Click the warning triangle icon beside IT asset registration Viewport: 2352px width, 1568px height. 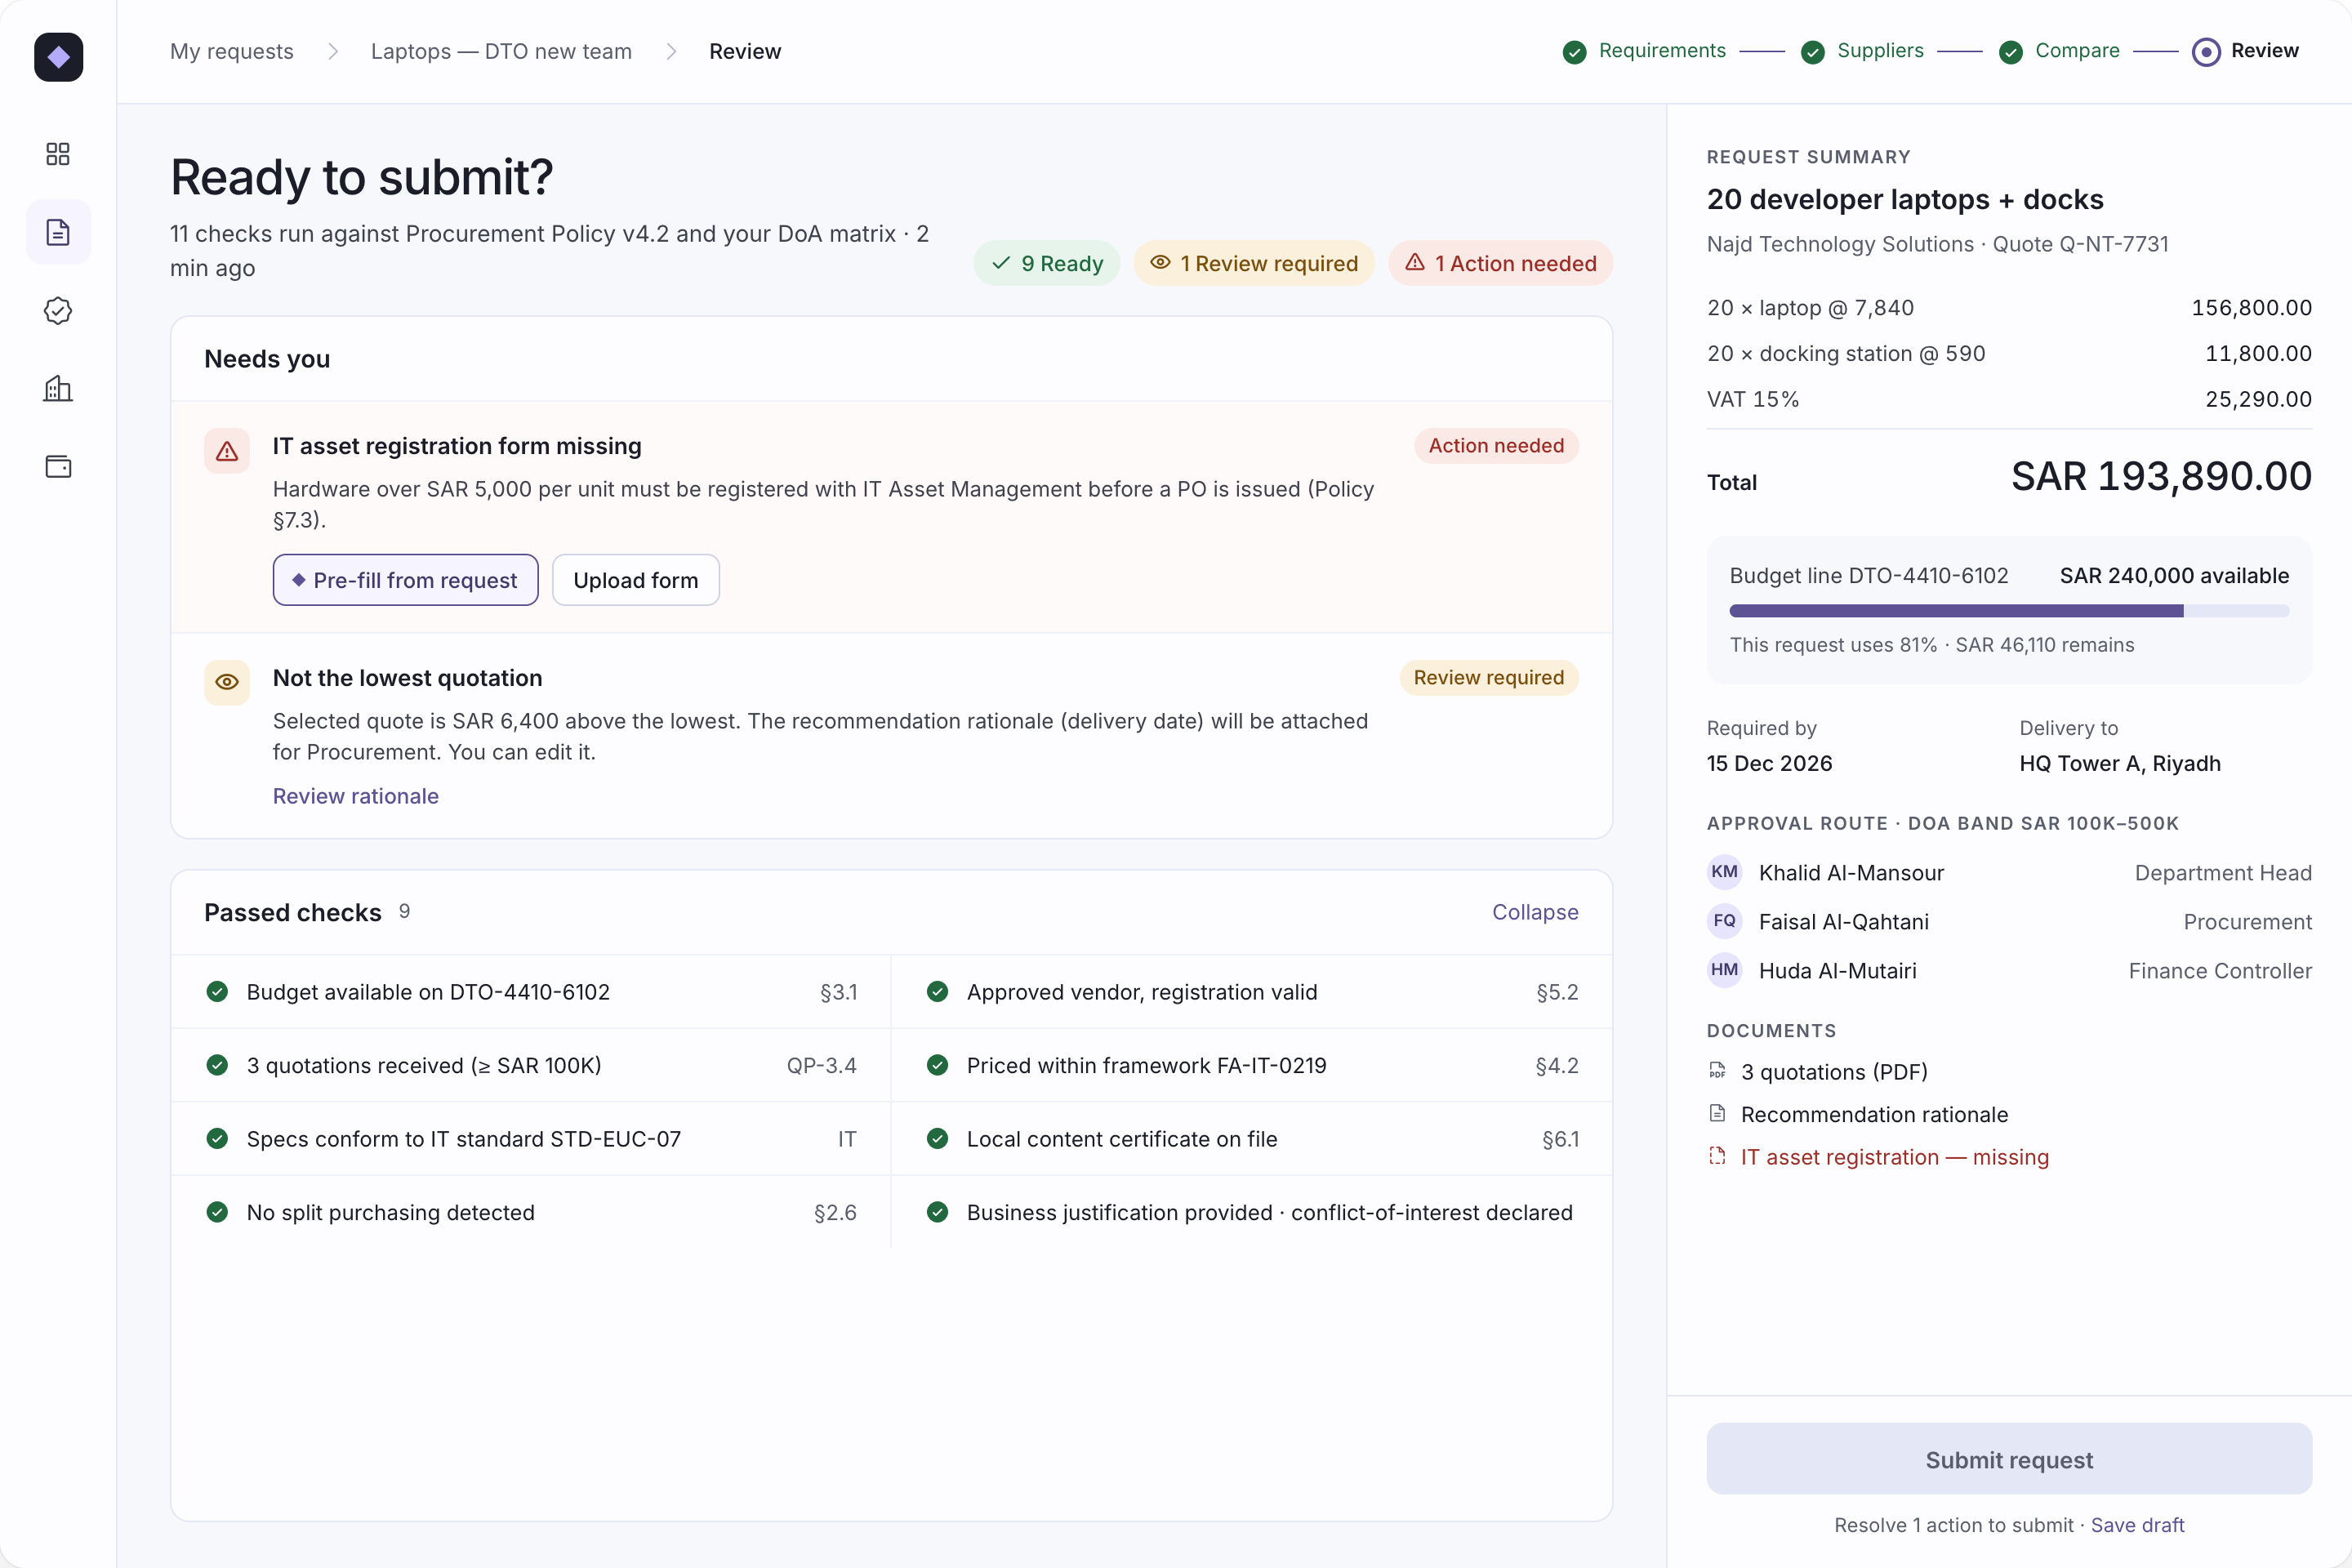(227, 451)
